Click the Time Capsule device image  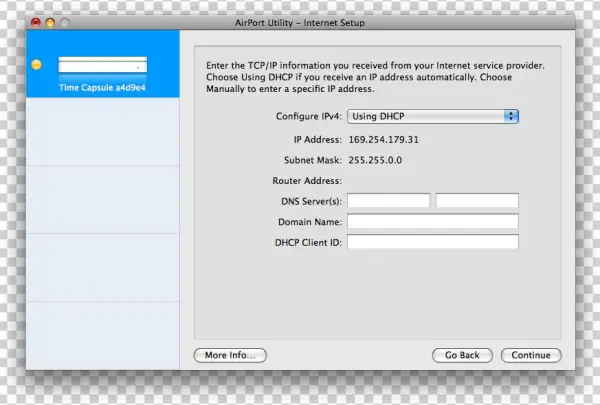(x=103, y=65)
